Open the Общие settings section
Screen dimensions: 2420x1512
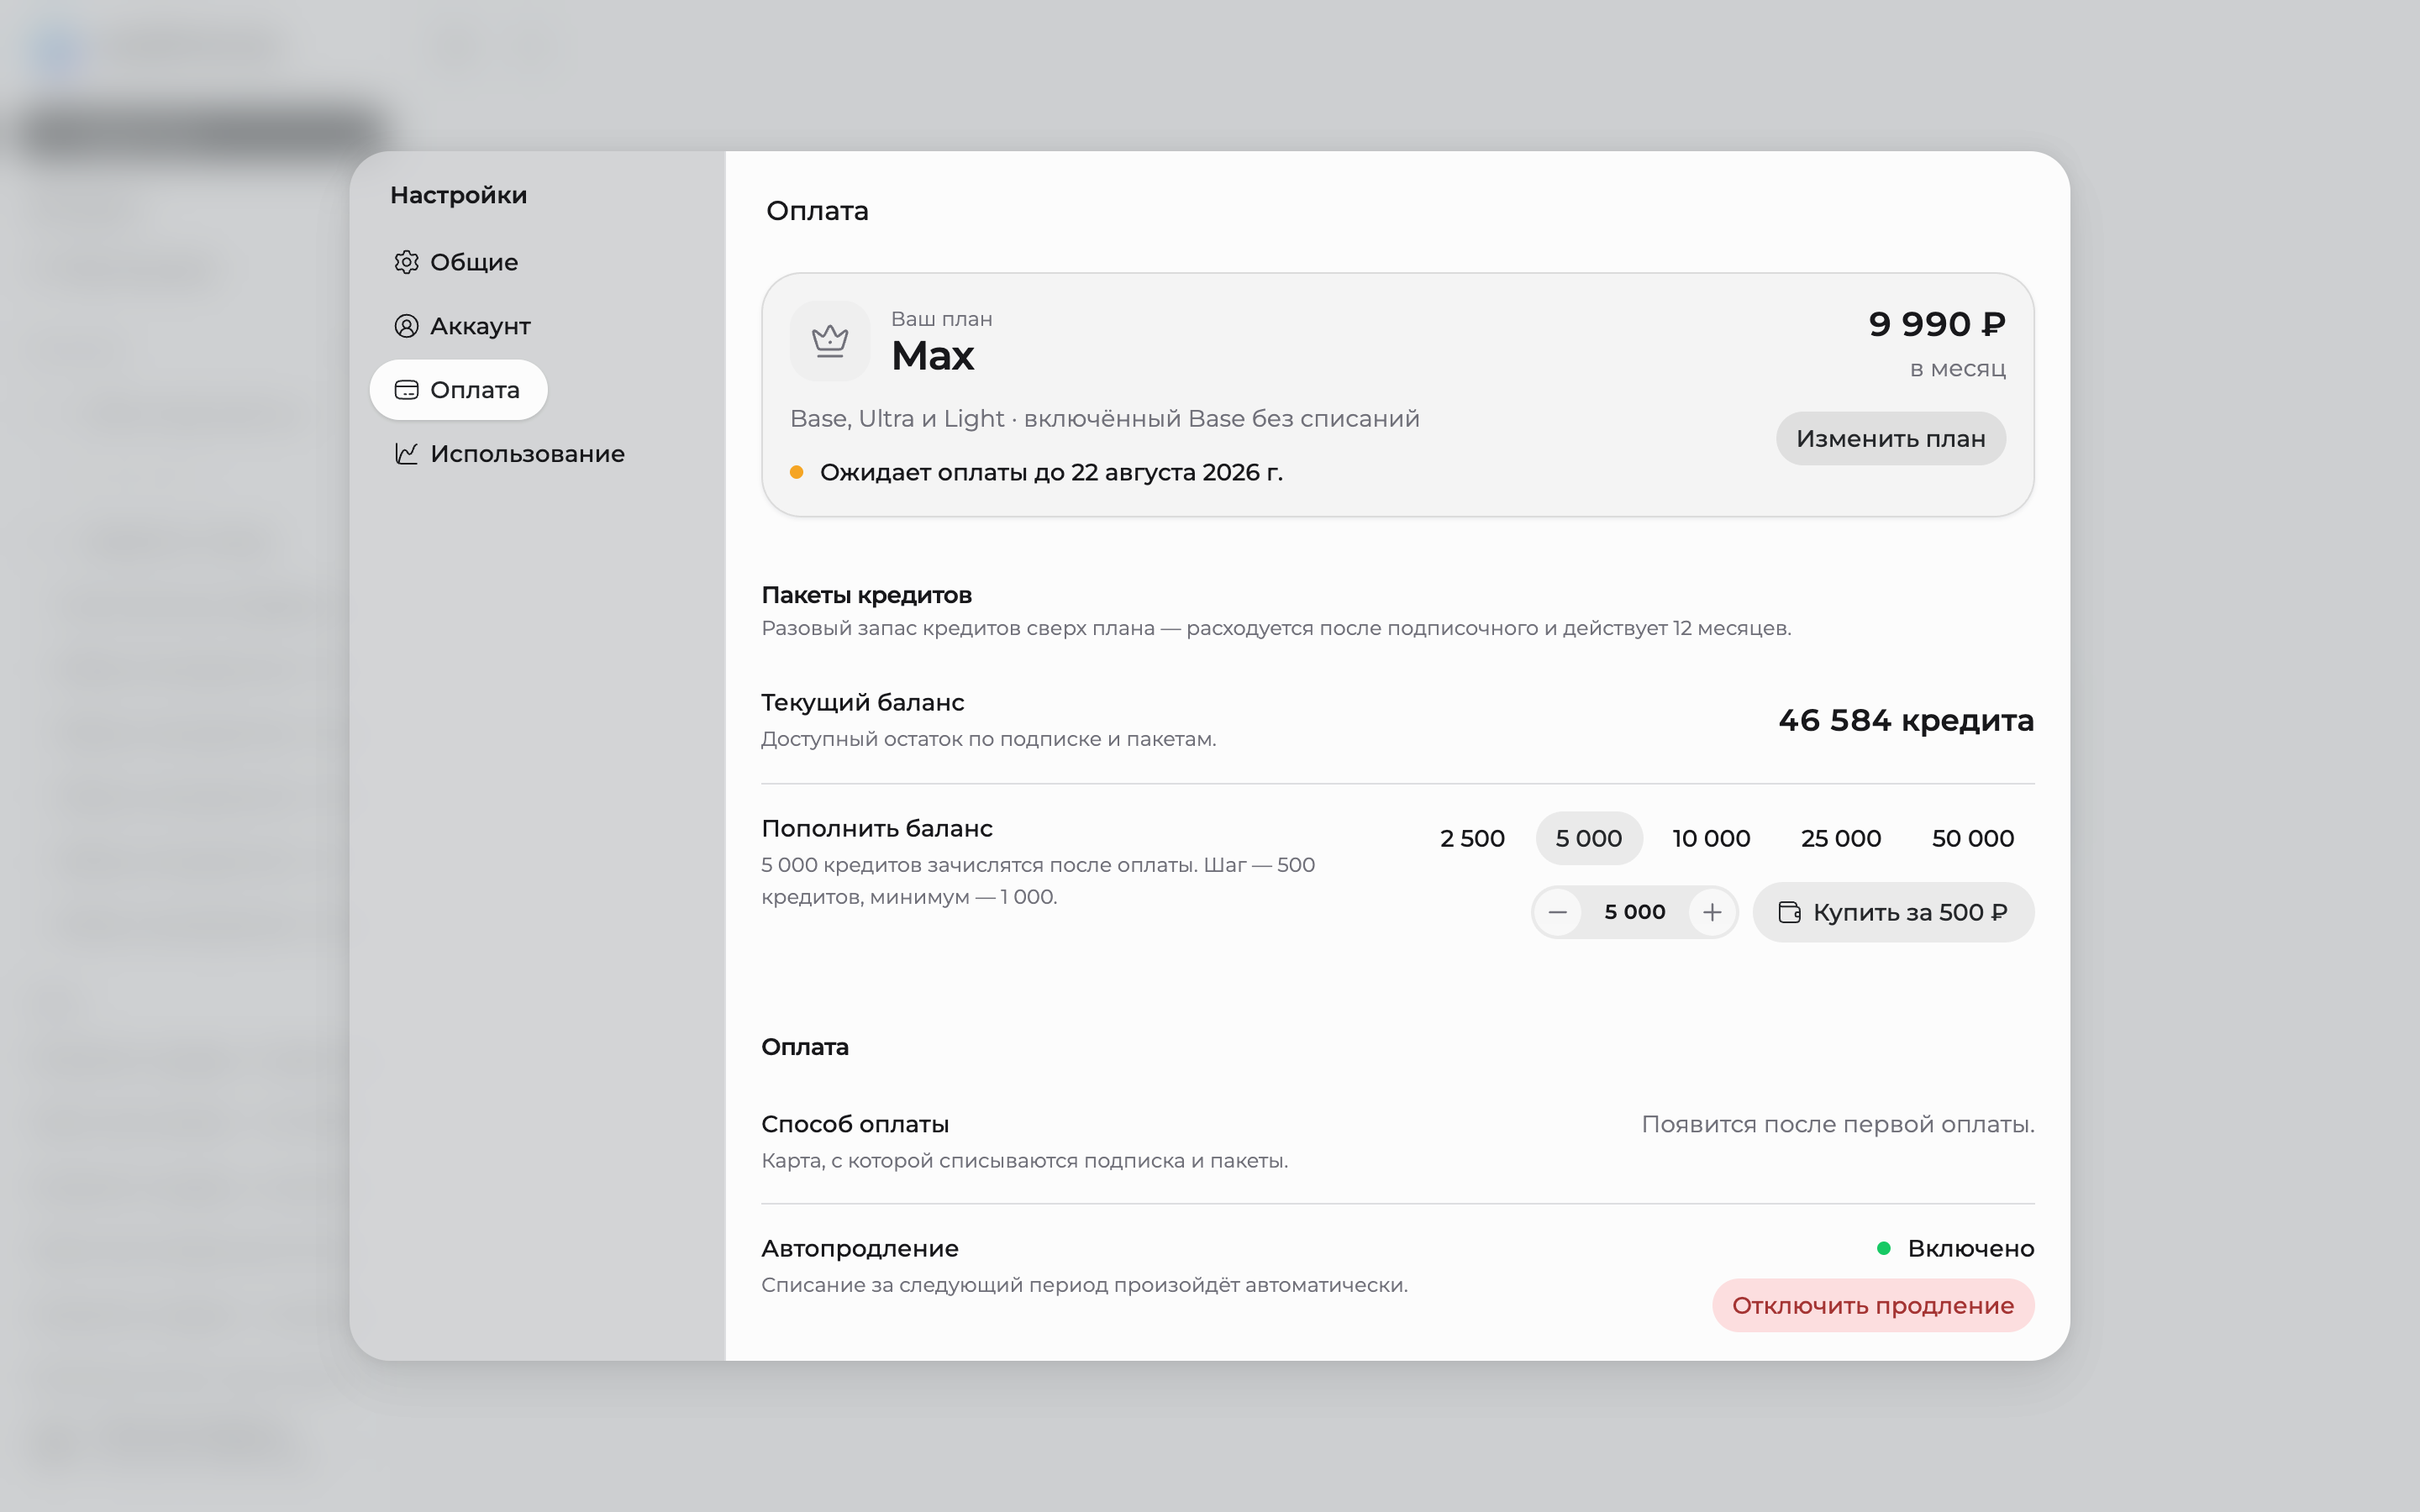[456, 262]
